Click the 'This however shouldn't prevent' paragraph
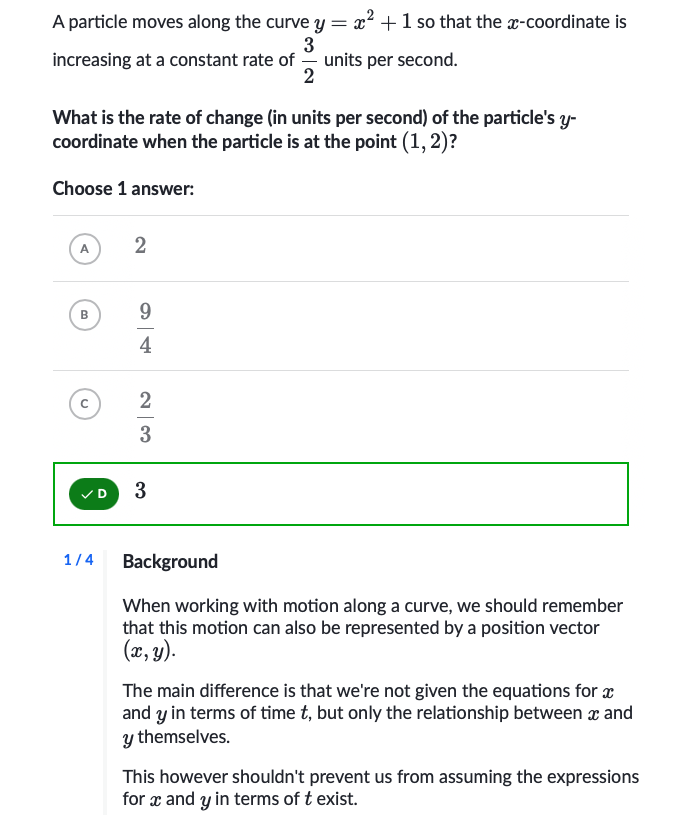 [x=380, y=788]
